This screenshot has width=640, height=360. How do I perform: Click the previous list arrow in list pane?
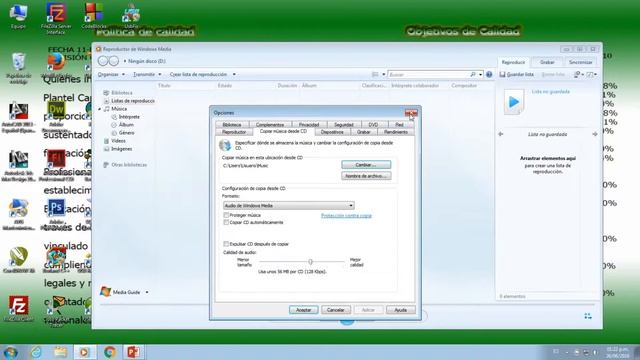[x=501, y=134]
